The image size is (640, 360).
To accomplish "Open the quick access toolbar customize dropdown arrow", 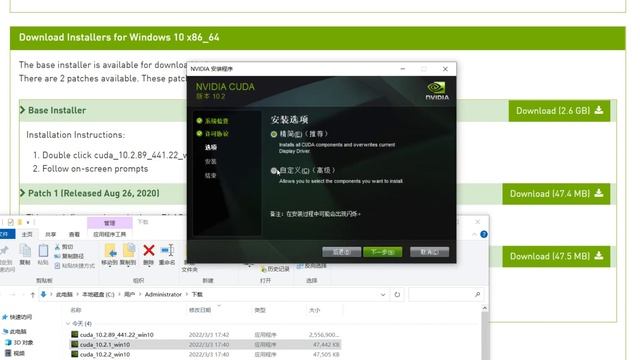I will tap(28, 222).
